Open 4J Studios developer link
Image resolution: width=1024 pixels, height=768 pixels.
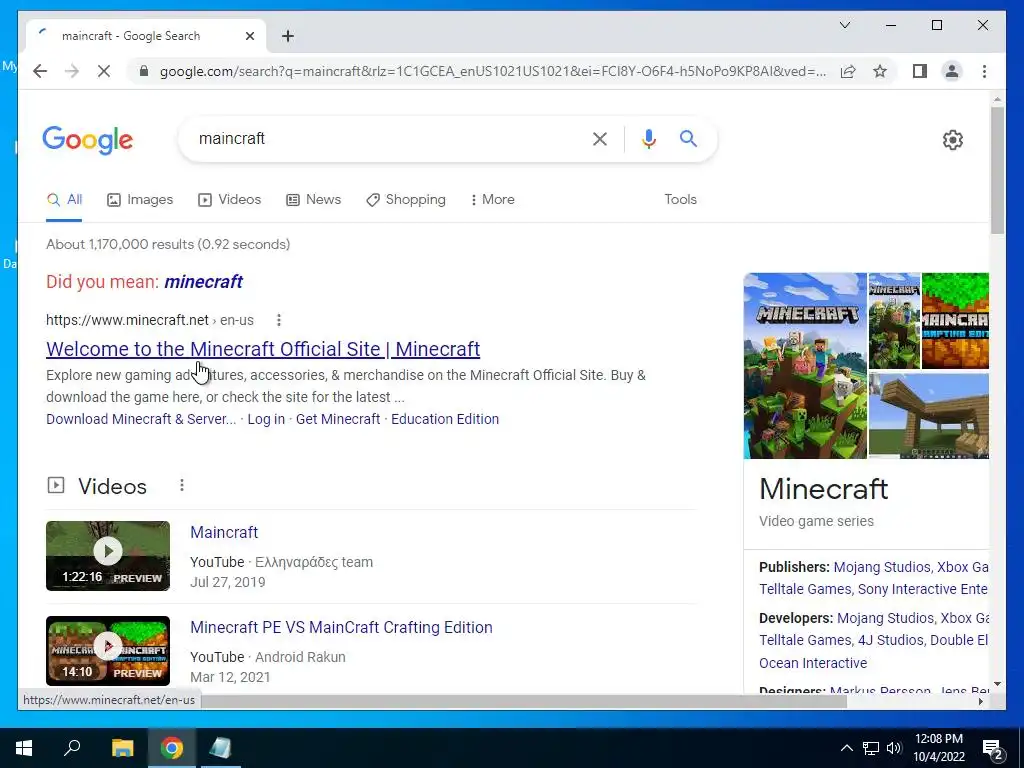891,640
